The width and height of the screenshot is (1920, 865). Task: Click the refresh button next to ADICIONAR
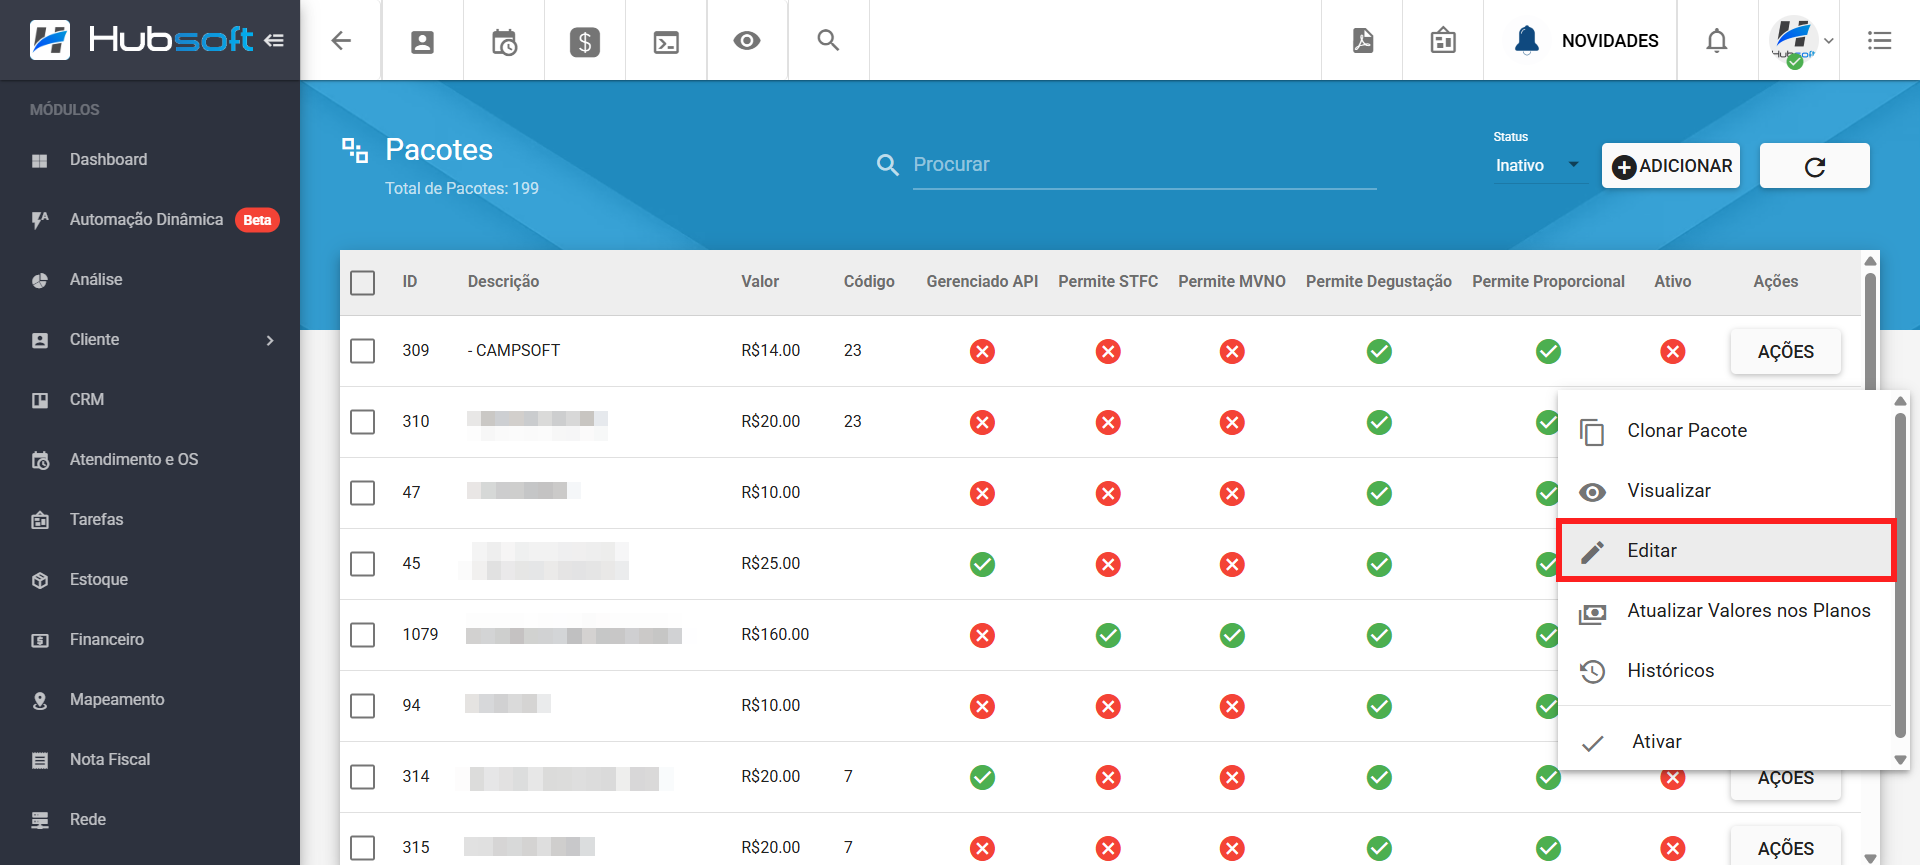click(x=1815, y=166)
